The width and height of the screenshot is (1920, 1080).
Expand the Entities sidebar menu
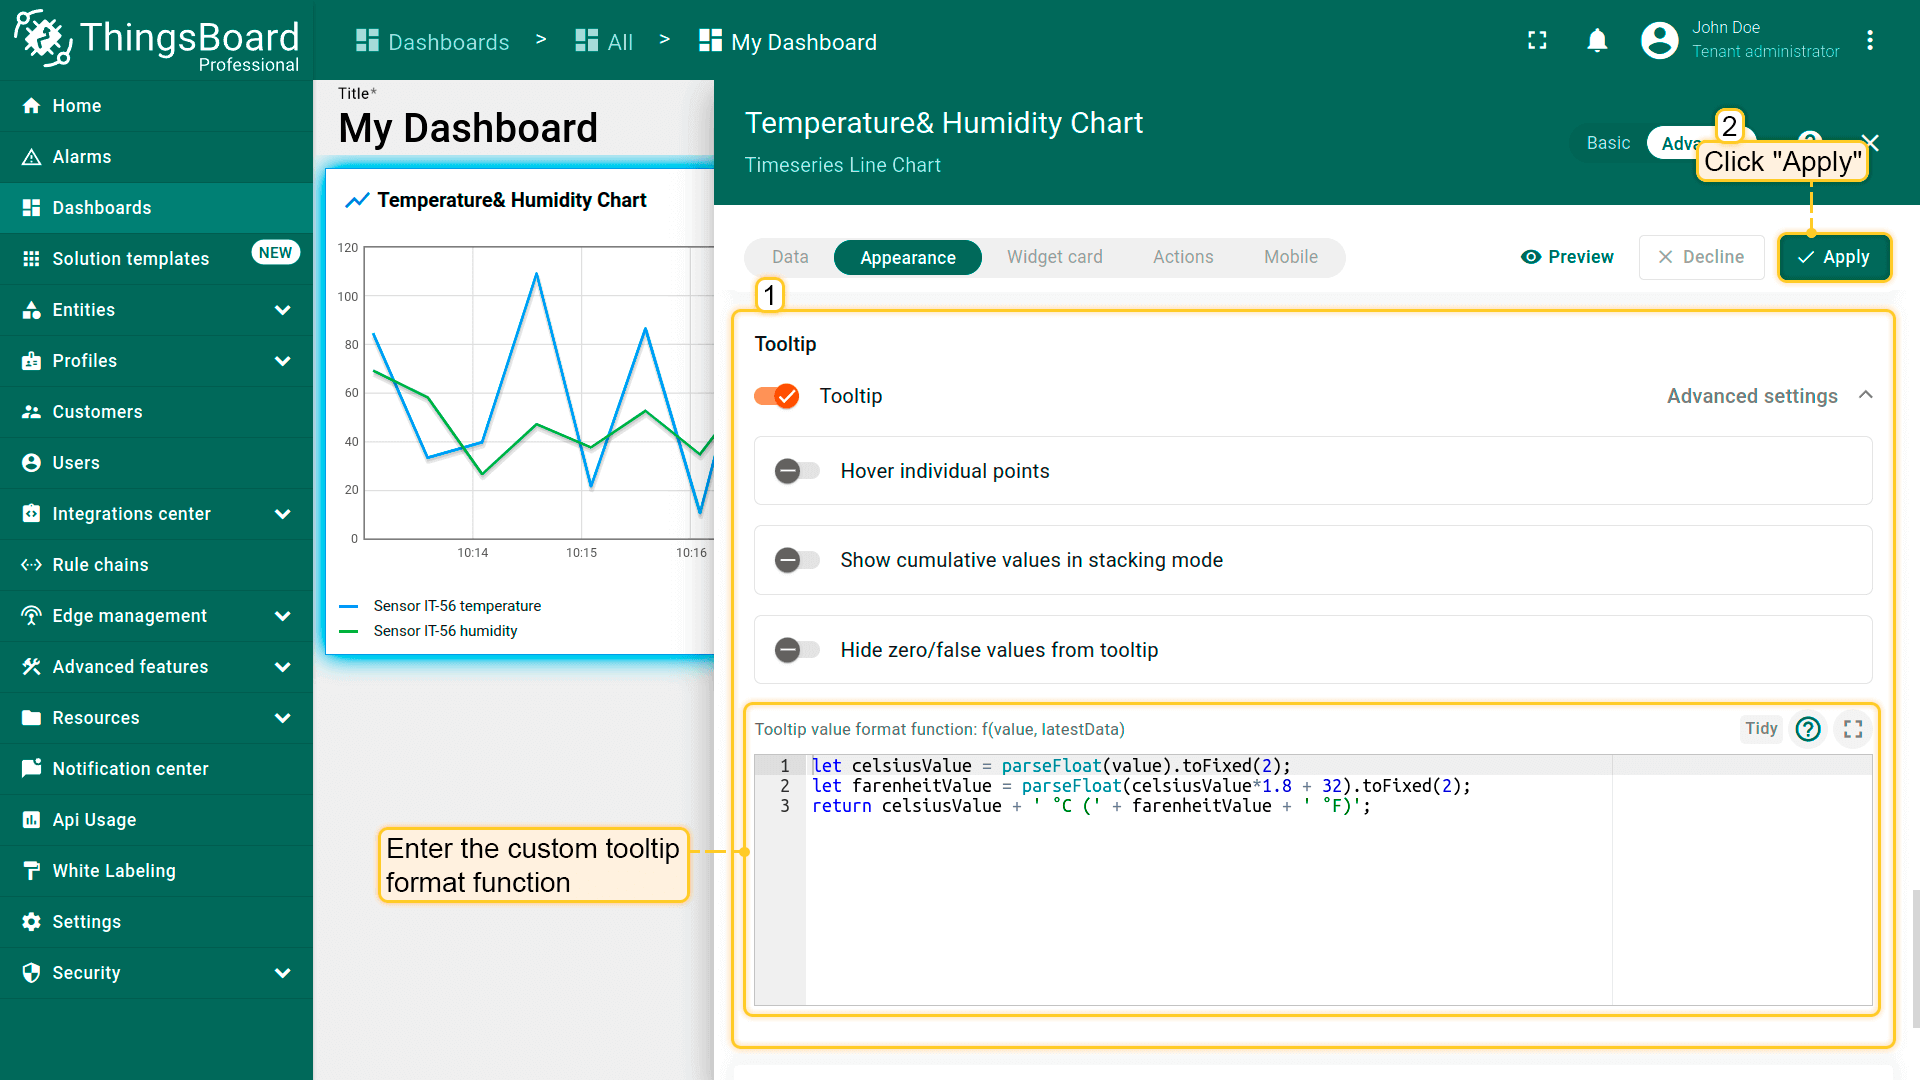[x=282, y=310]
